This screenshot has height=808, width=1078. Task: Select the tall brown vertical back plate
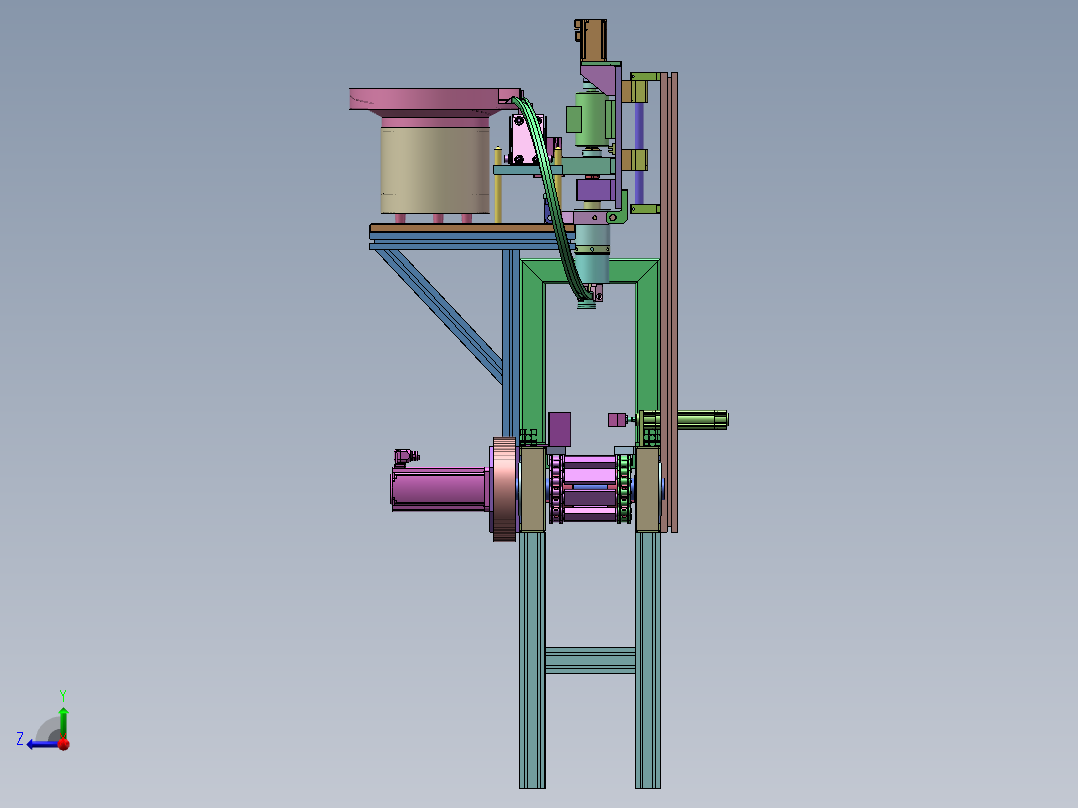point(670,303)
